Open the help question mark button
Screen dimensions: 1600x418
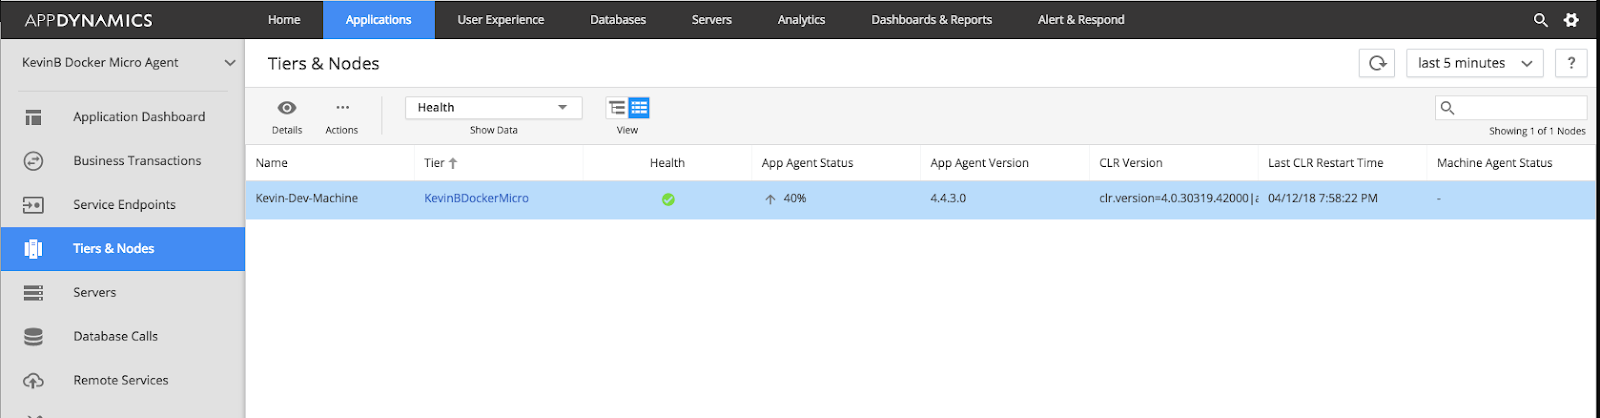1571,63
